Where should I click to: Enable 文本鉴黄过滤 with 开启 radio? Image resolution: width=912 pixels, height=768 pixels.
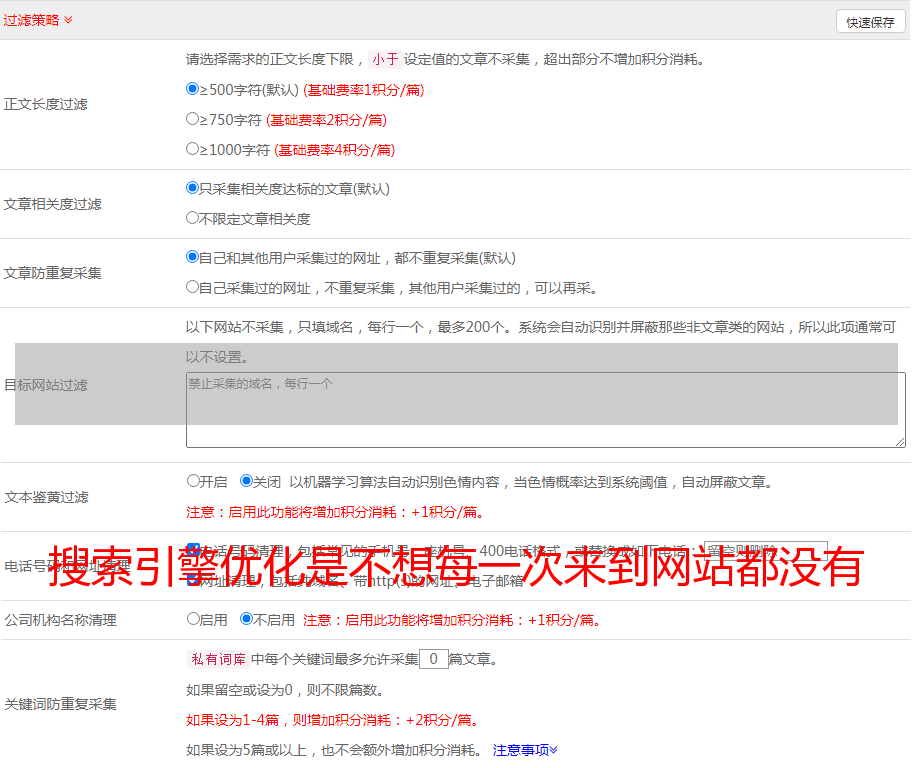pyautogui.click(x=193, y=481)
